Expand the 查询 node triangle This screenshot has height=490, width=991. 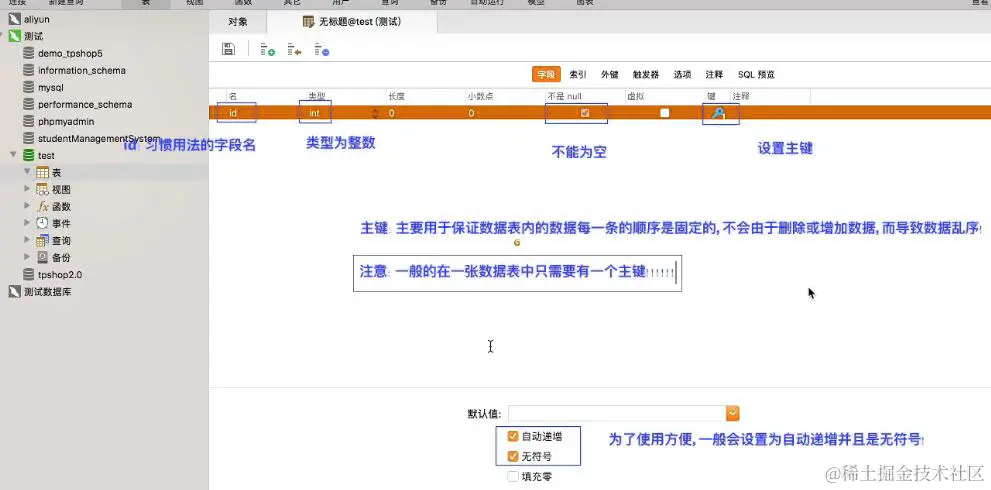(27, 240)
